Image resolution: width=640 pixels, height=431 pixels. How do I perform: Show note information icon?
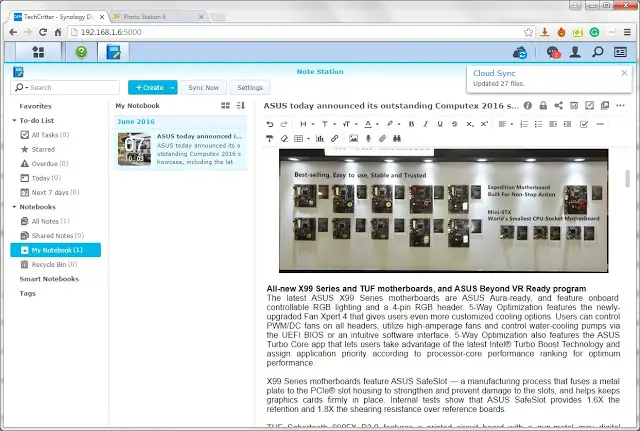(x=528, y=106)
